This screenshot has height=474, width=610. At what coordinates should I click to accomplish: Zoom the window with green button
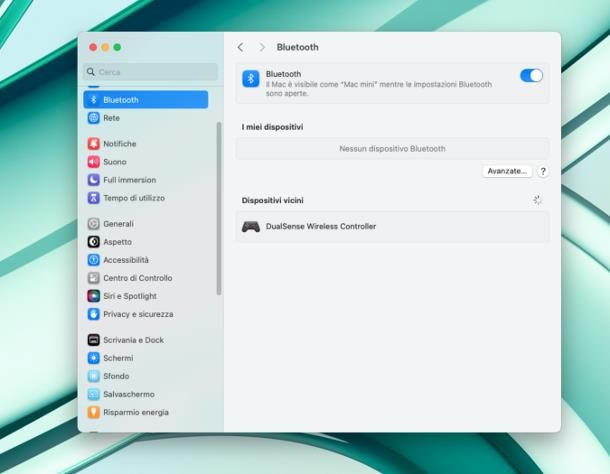click(117, 47)
